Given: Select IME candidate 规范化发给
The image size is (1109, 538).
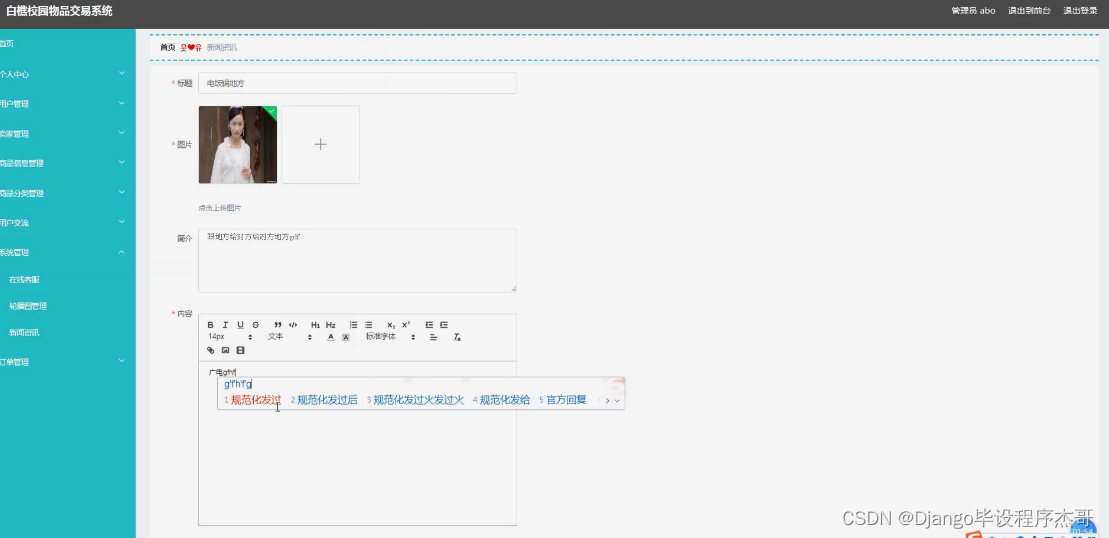Looking at the screenshot, I should (x=501, y=400).
